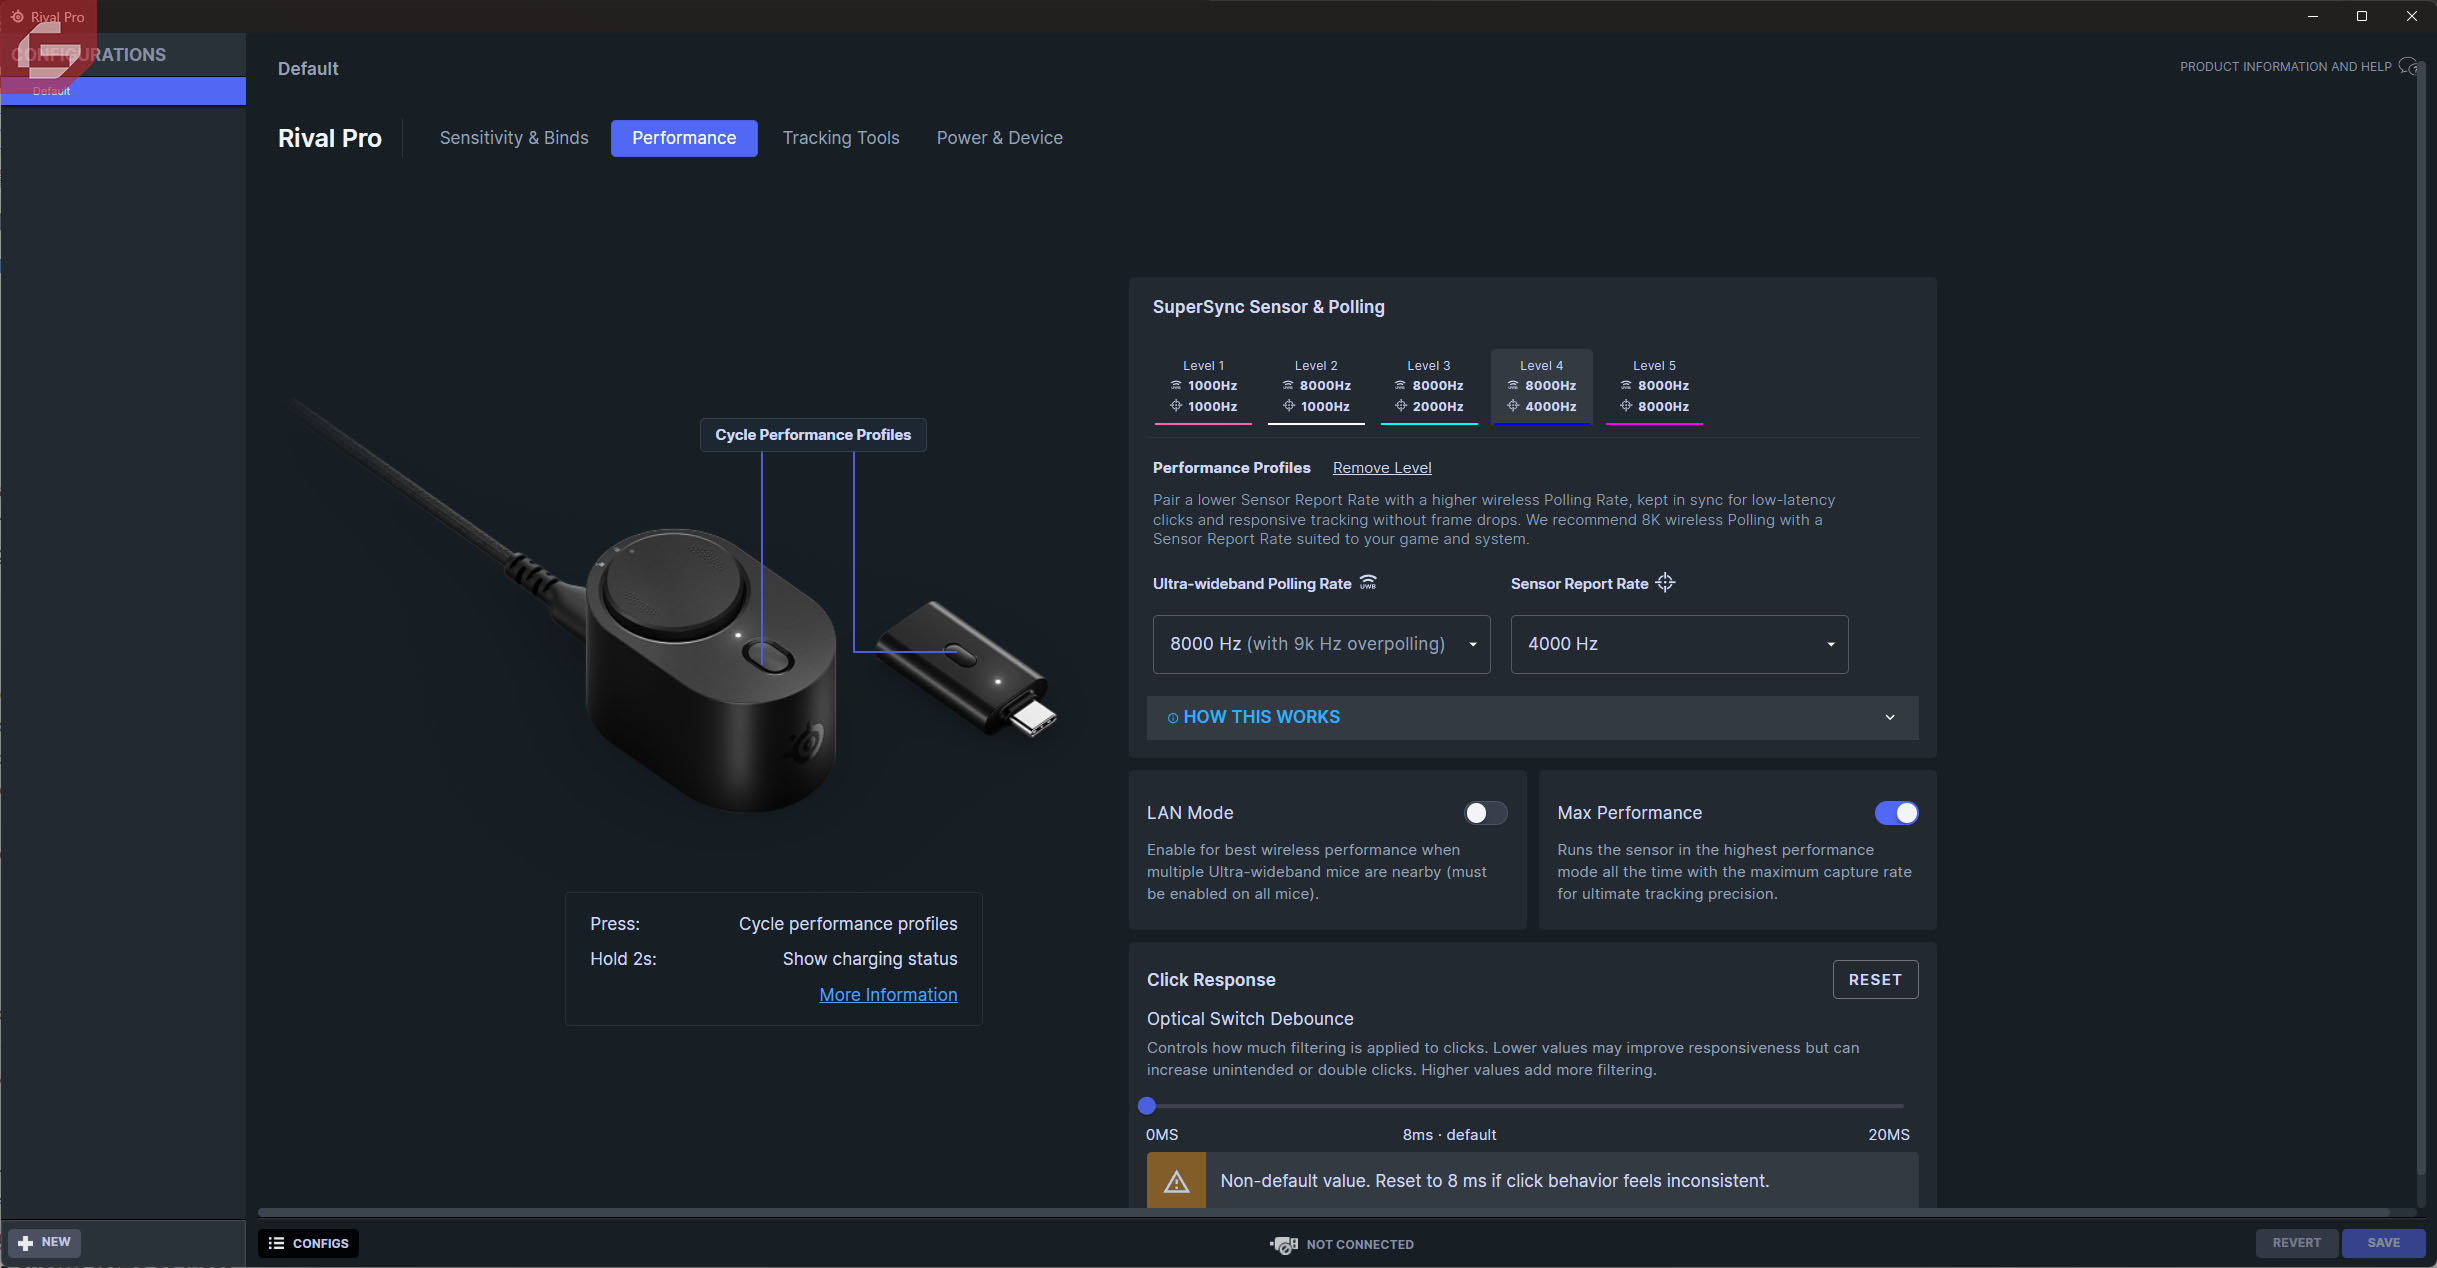This screenshot has width=2437, height=1268.
Task: Select Level 1 performance profile
Action: tap(1203, 387)
